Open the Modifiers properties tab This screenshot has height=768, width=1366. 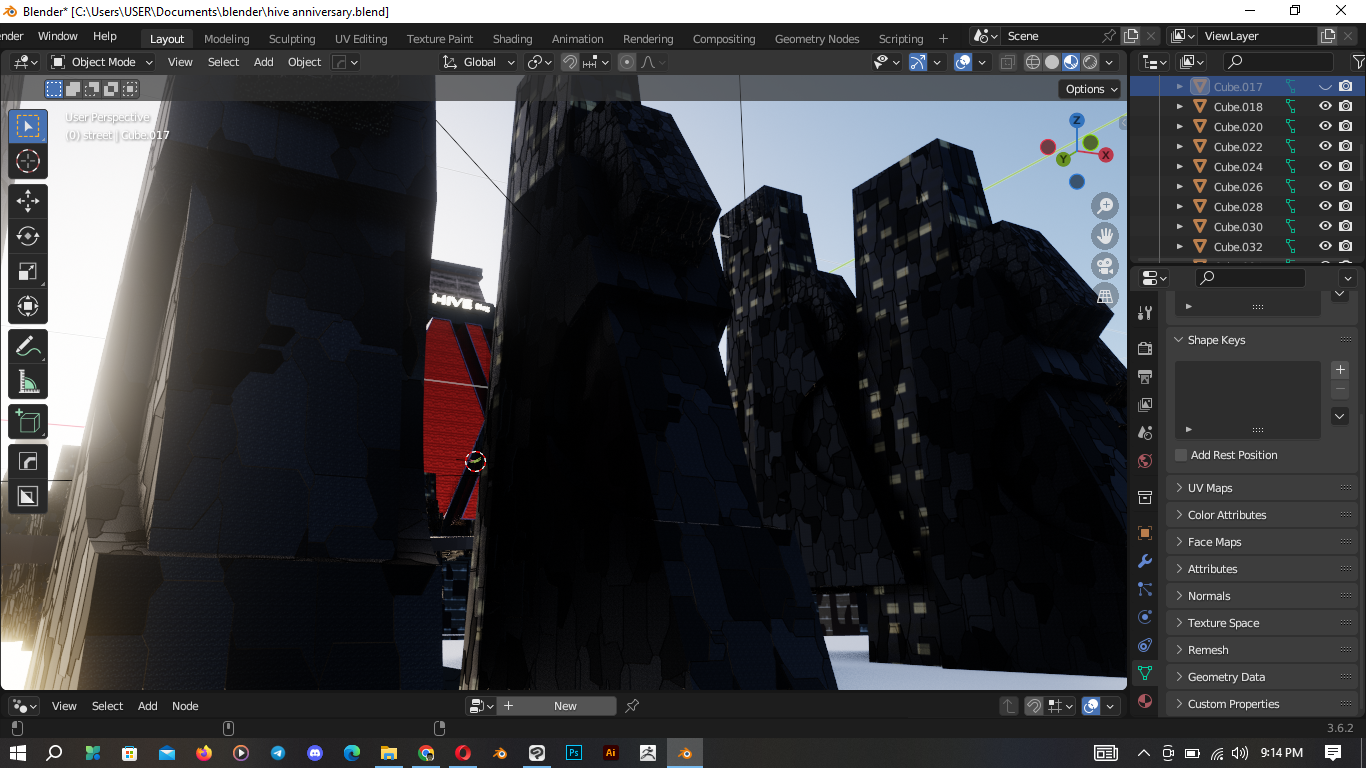click(x=1146, y=561)
